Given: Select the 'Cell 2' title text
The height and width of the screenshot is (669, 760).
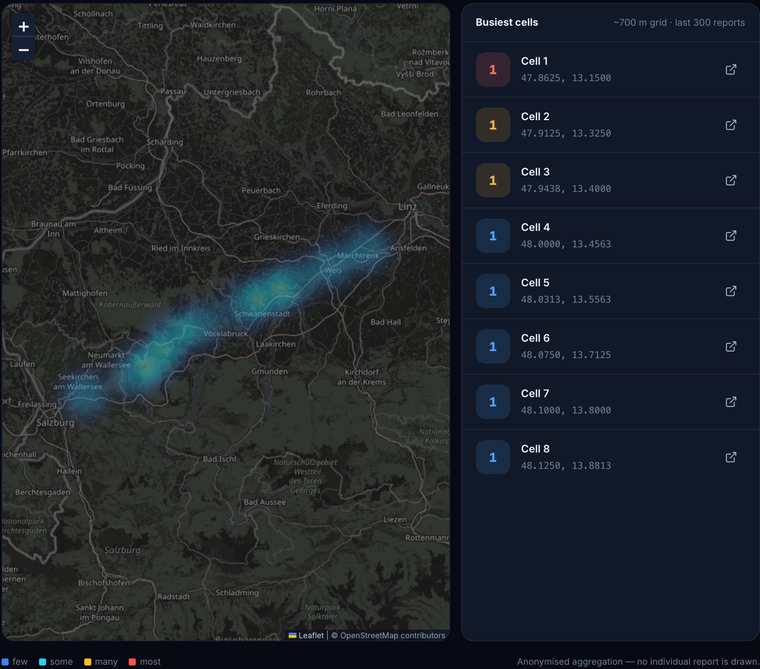Looking at the screenshot, I should pos(535,116).
